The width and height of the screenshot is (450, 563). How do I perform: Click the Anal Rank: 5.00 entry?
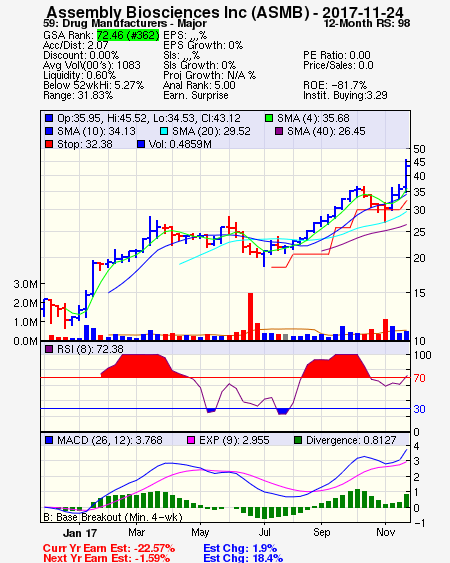199,85
